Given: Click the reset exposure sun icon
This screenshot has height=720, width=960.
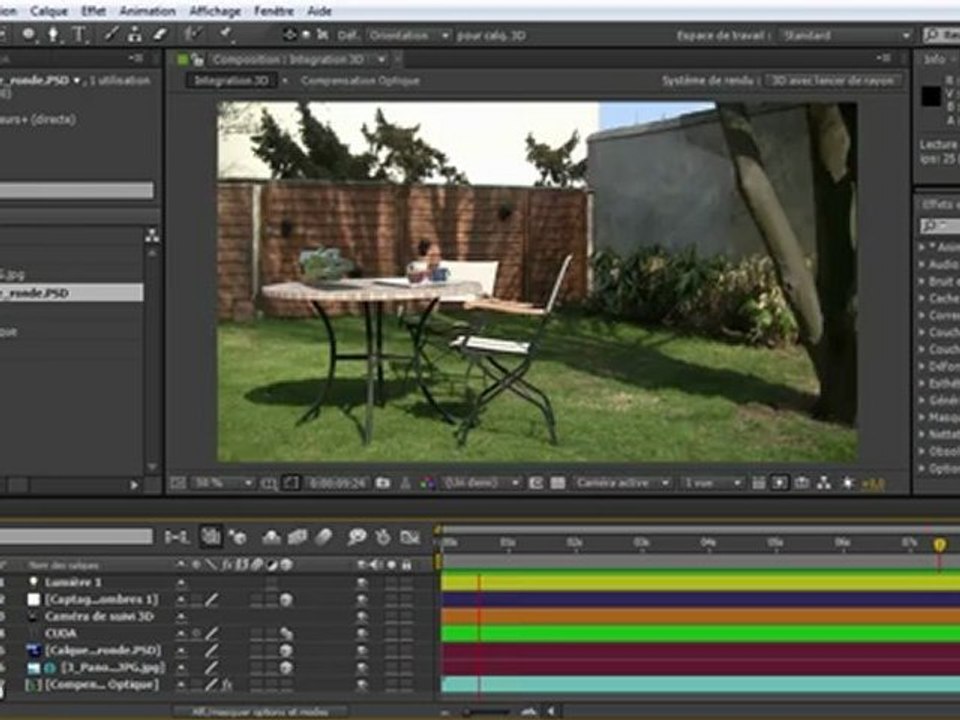Looking at the screenshot, I should click(848, 483).
